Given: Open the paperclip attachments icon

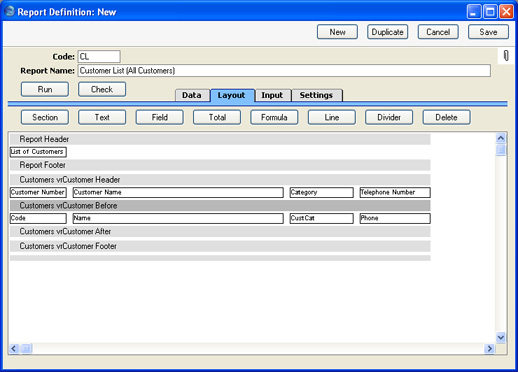Looking at the screenshot, I should pyautogui.click(x=506, y=56).
